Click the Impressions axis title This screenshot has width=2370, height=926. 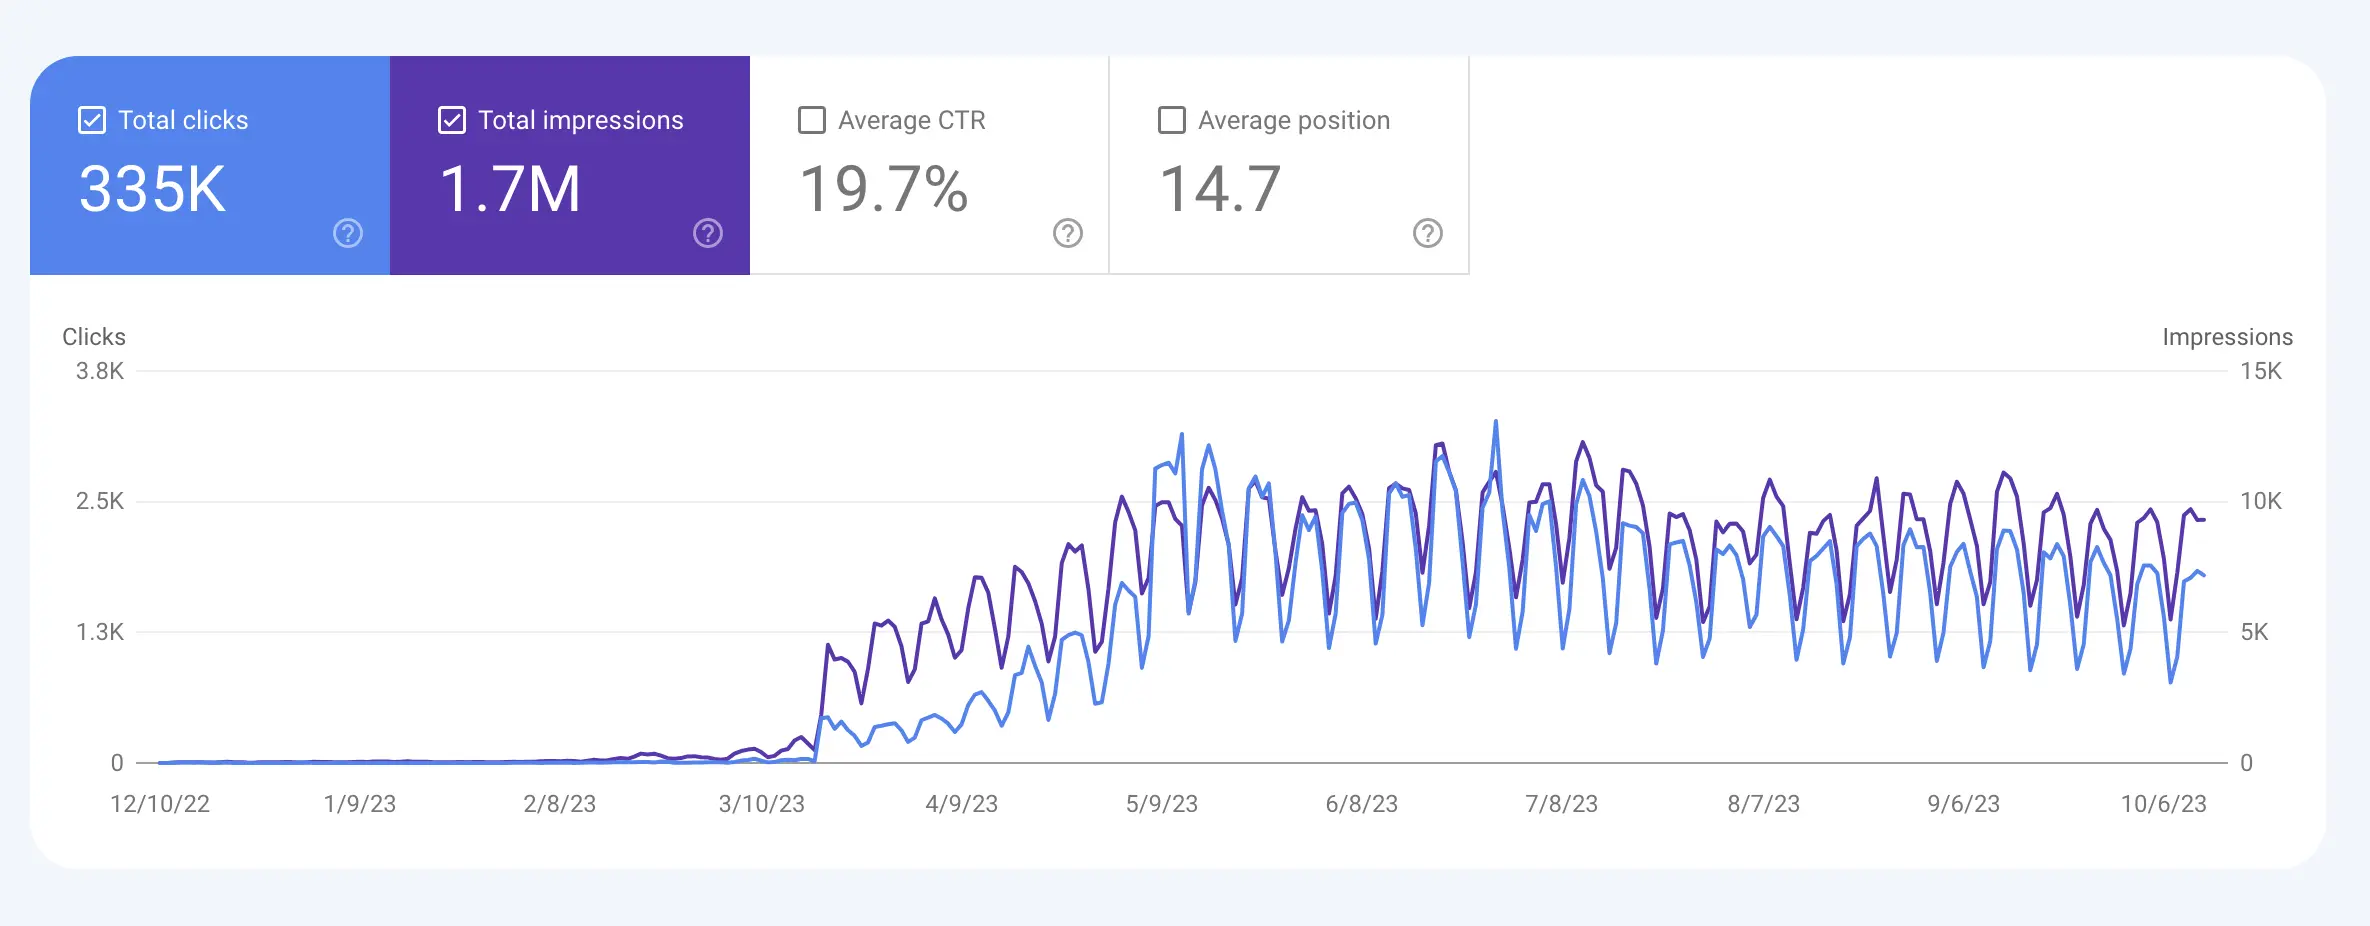2227,337
